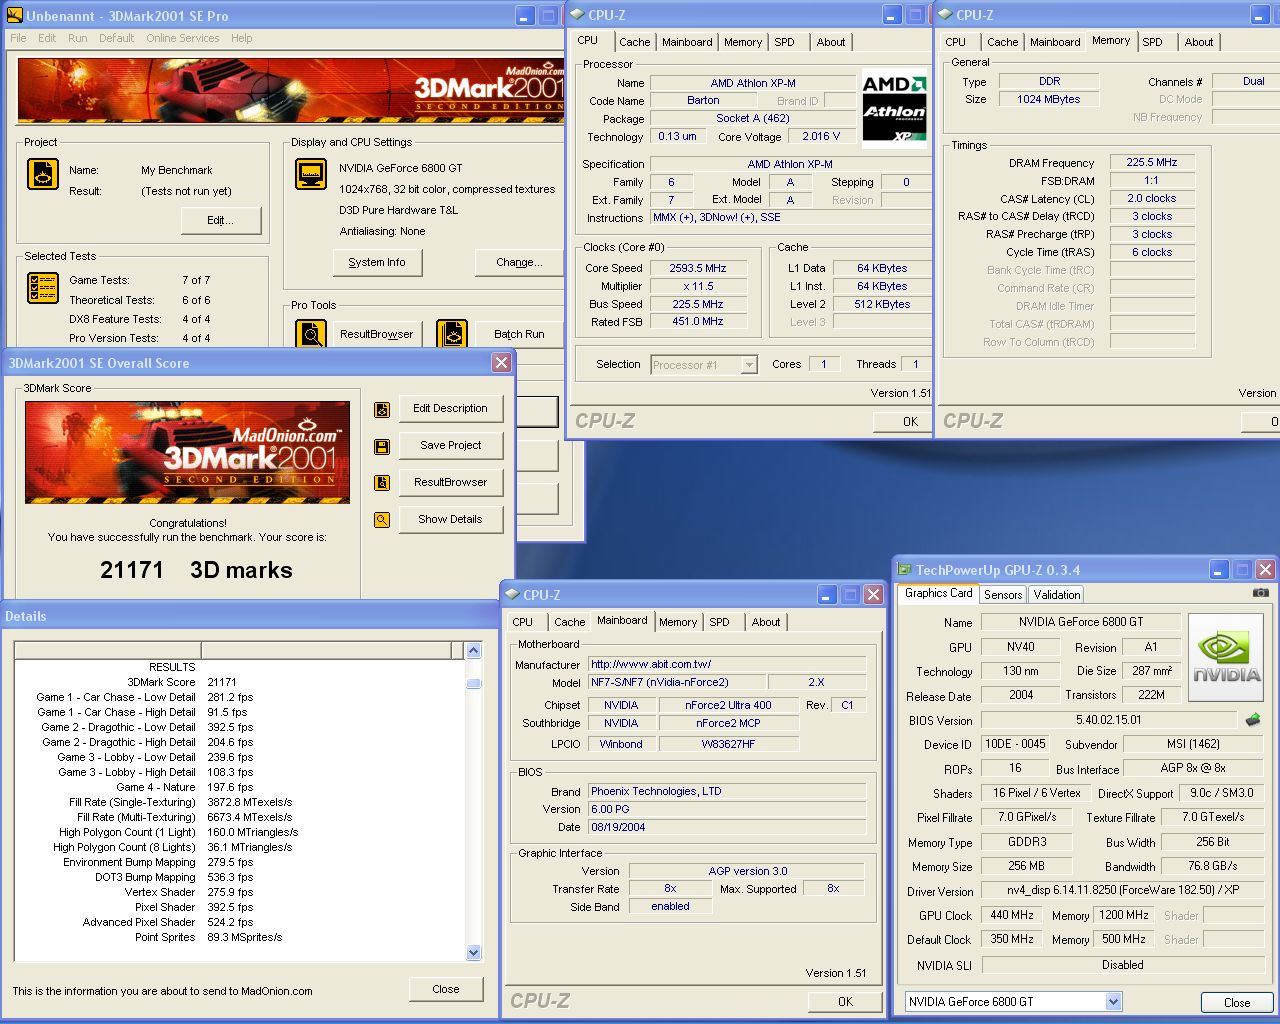Click the Edit Description button
Image resolution: width=1280 pixels, height=1024 pixels.
(450, 408)
